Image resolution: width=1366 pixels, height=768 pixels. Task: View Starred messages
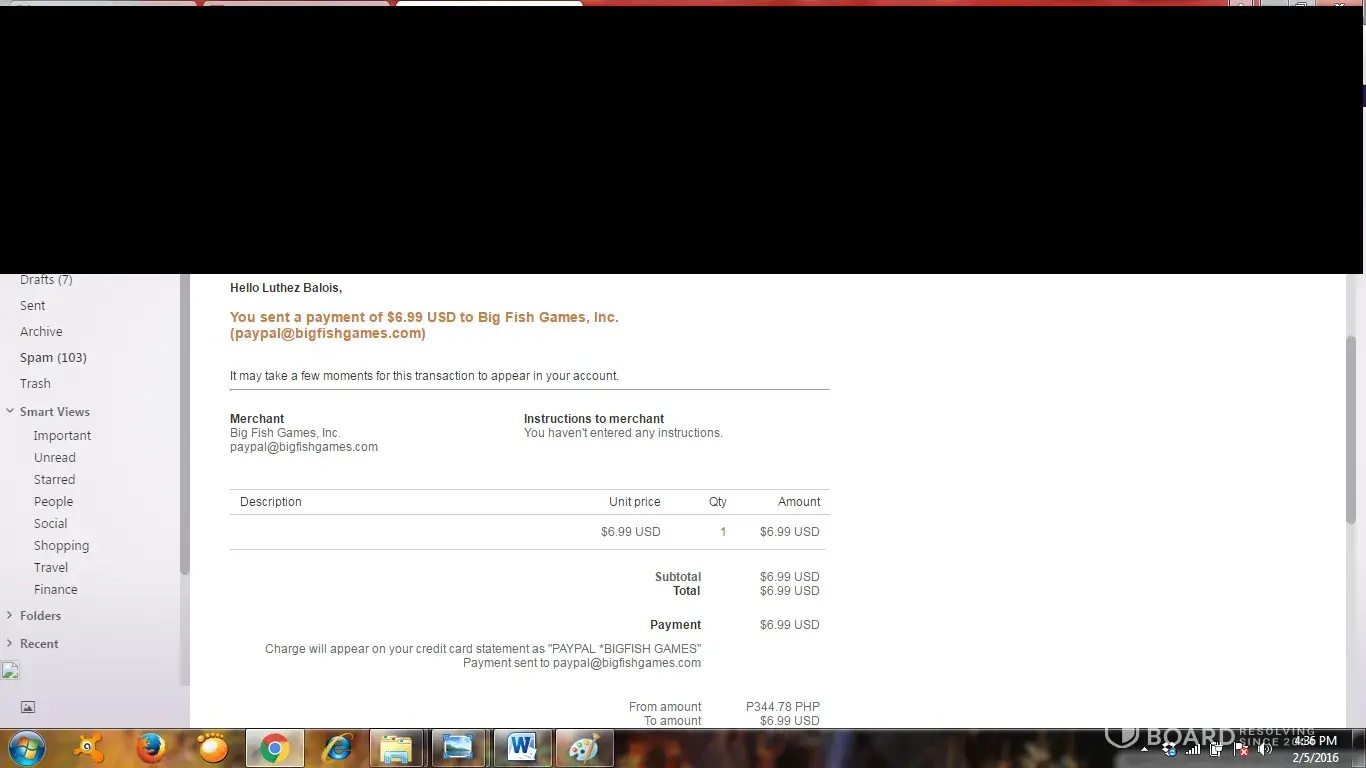pyautogui.click(x=54, y=480)
